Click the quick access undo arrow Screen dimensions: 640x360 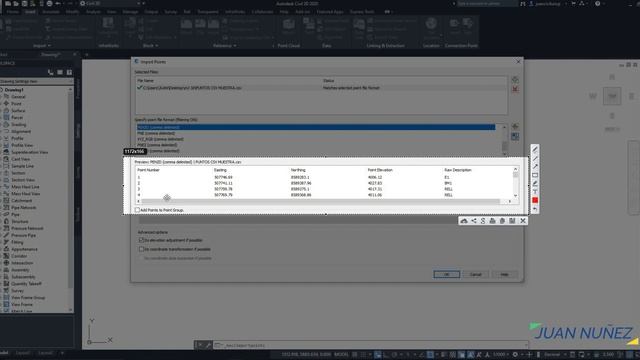[x=58, y=3]
